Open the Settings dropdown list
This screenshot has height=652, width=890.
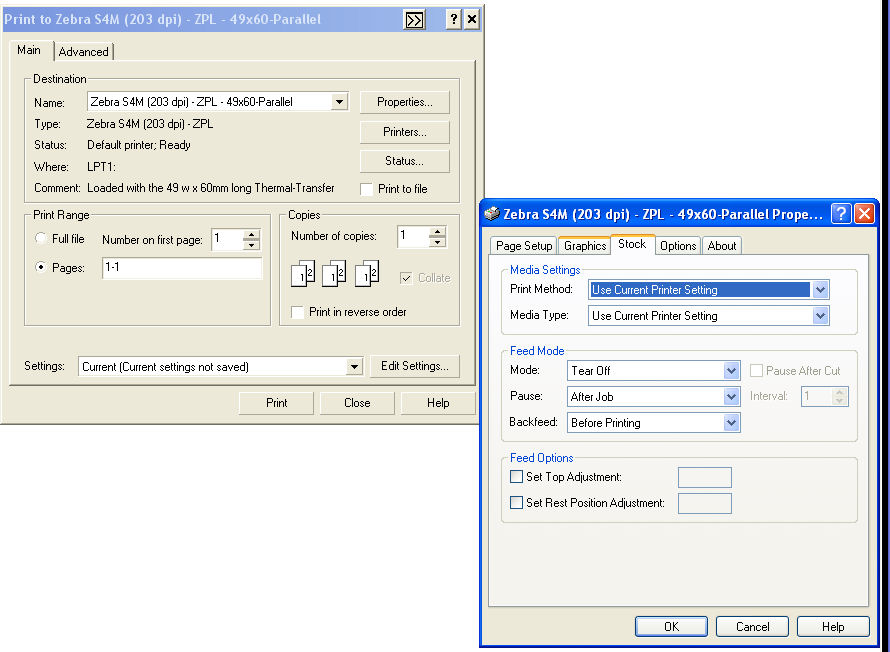354,367
